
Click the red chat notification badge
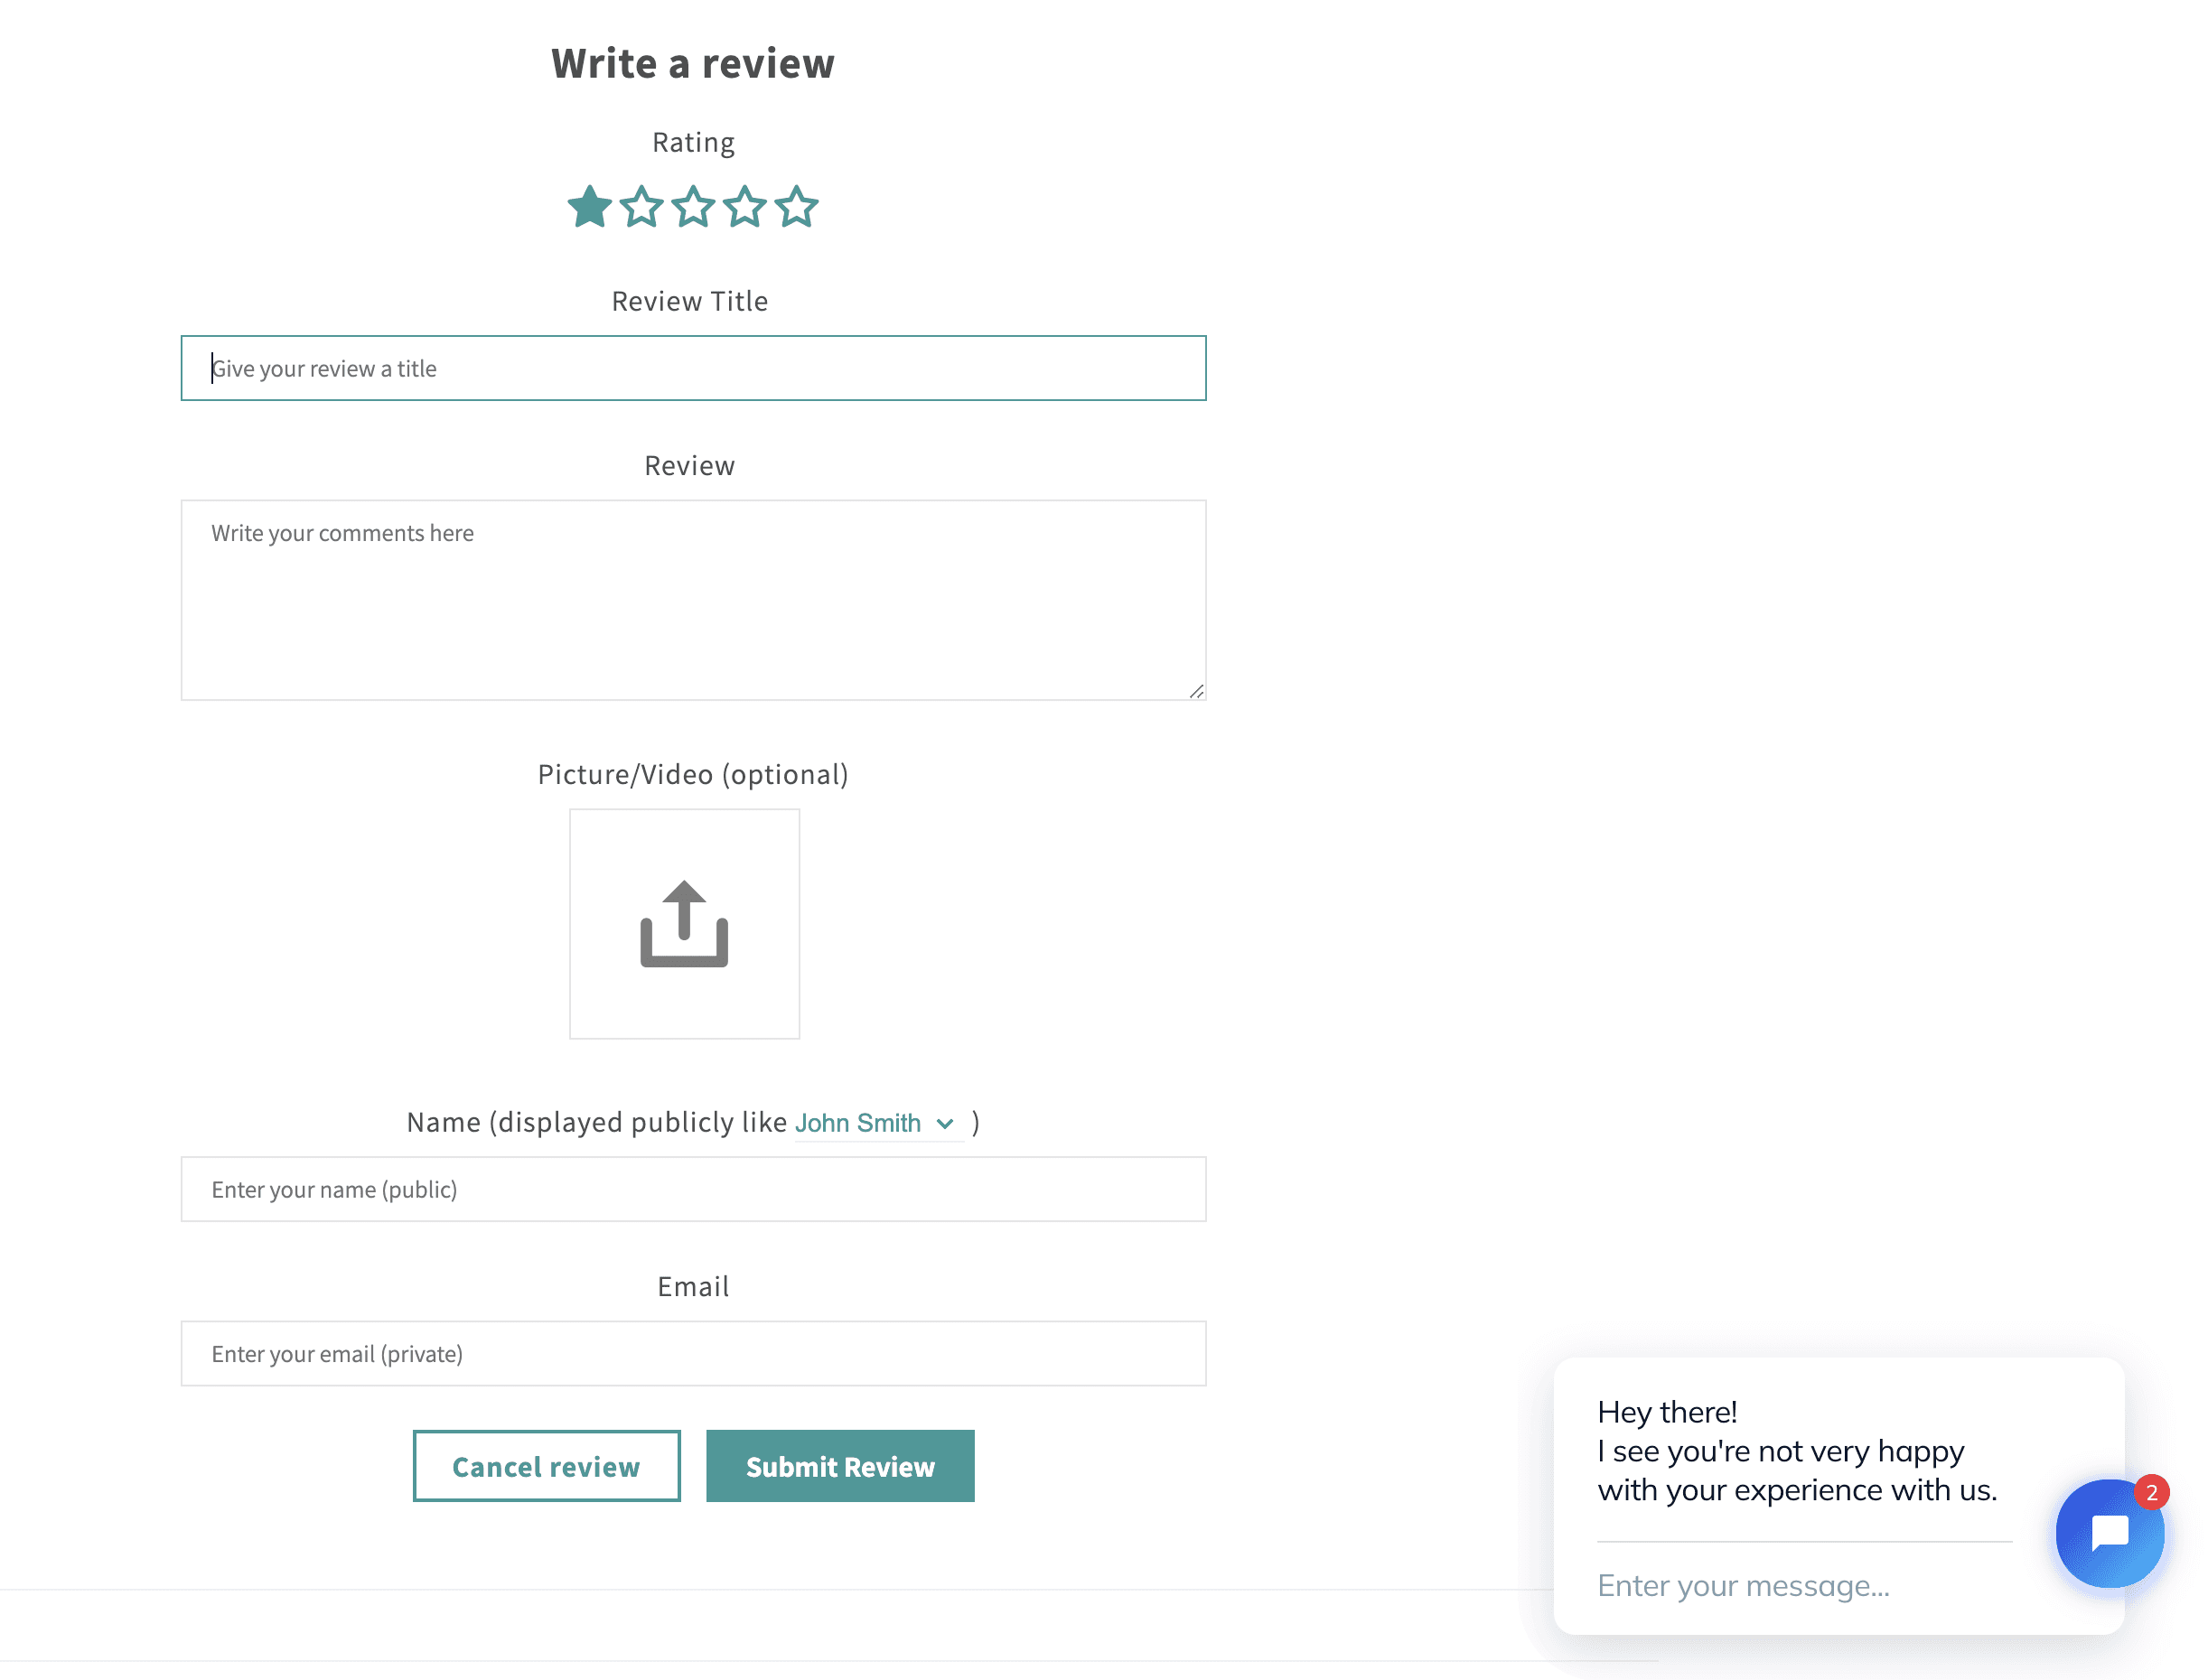pyautogui.click(x=2151, y=1492)
